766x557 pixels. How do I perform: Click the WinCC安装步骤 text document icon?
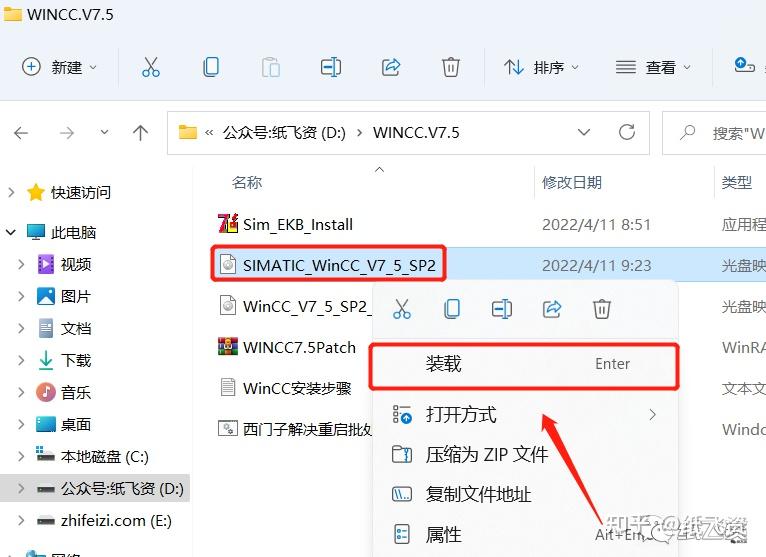coord(228,388)
